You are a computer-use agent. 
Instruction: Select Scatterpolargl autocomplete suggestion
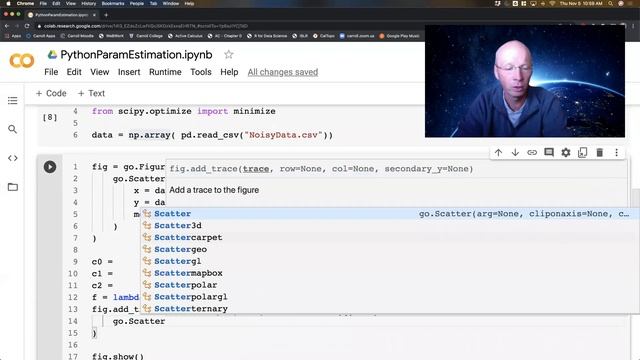point(390,297)
